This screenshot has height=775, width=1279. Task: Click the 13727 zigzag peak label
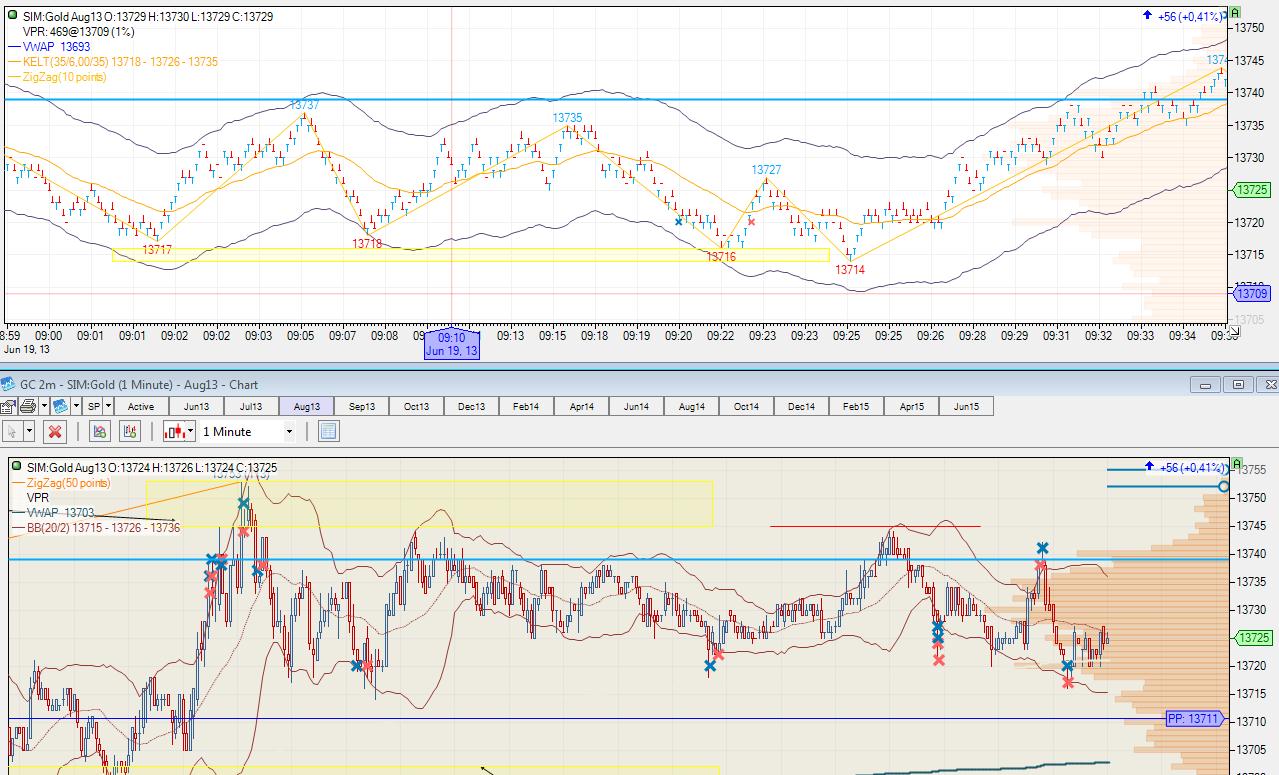tap(766, 170)
